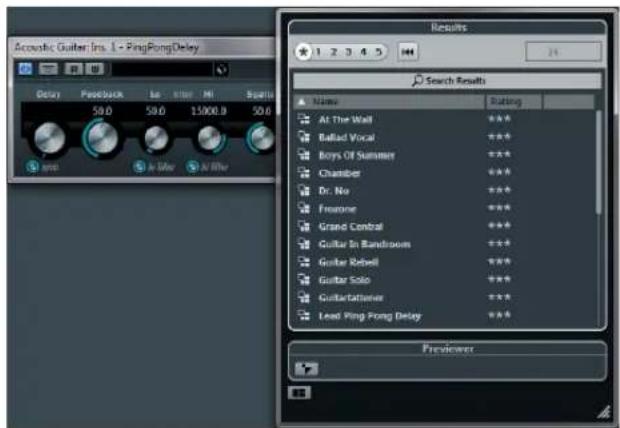
Task: Click the folder icon in the Previewer section
Action: click(x=306, y=369)
